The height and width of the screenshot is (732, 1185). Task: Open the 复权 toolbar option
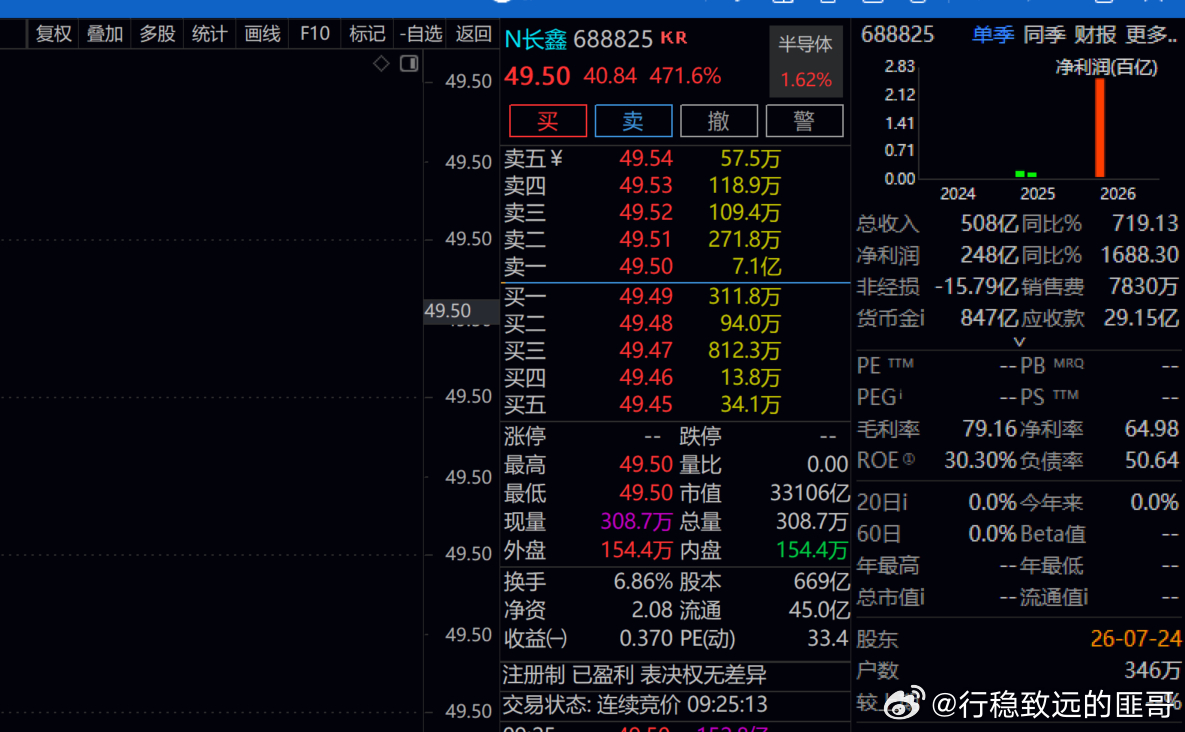coord(54,34)
